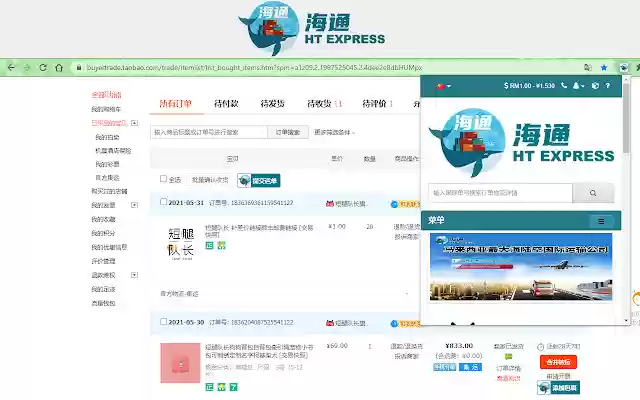Tick the 全选 select-all checkbox
Viewport: 640px width, 400px height.
(x=163, y=178)
